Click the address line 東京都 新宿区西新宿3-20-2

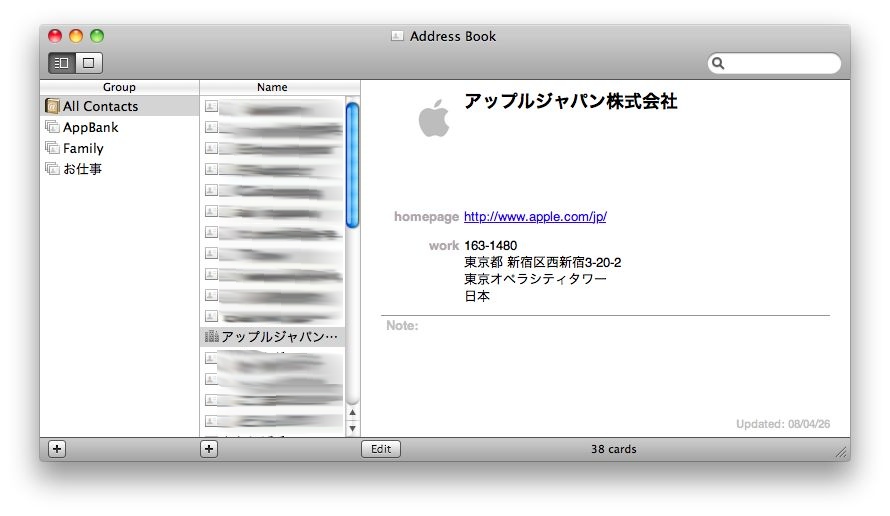543,262
